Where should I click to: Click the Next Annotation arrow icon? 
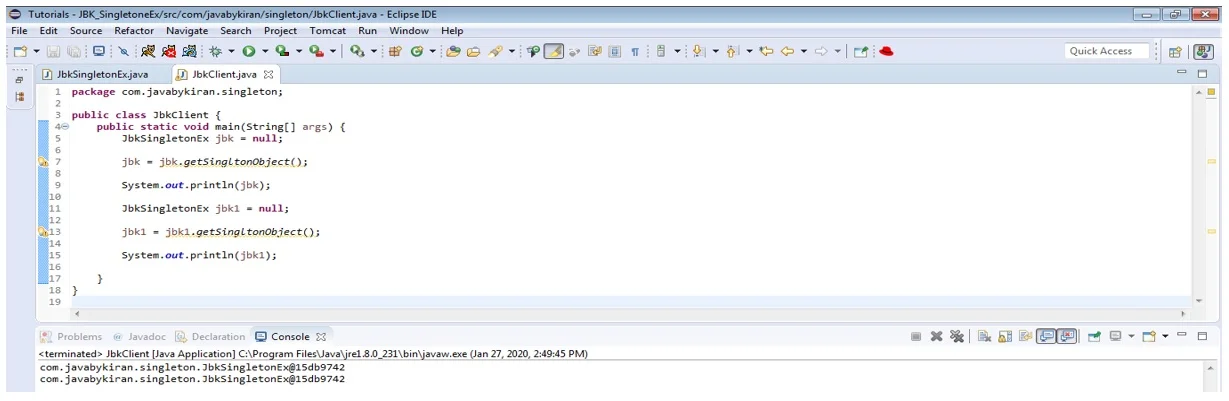698,51
